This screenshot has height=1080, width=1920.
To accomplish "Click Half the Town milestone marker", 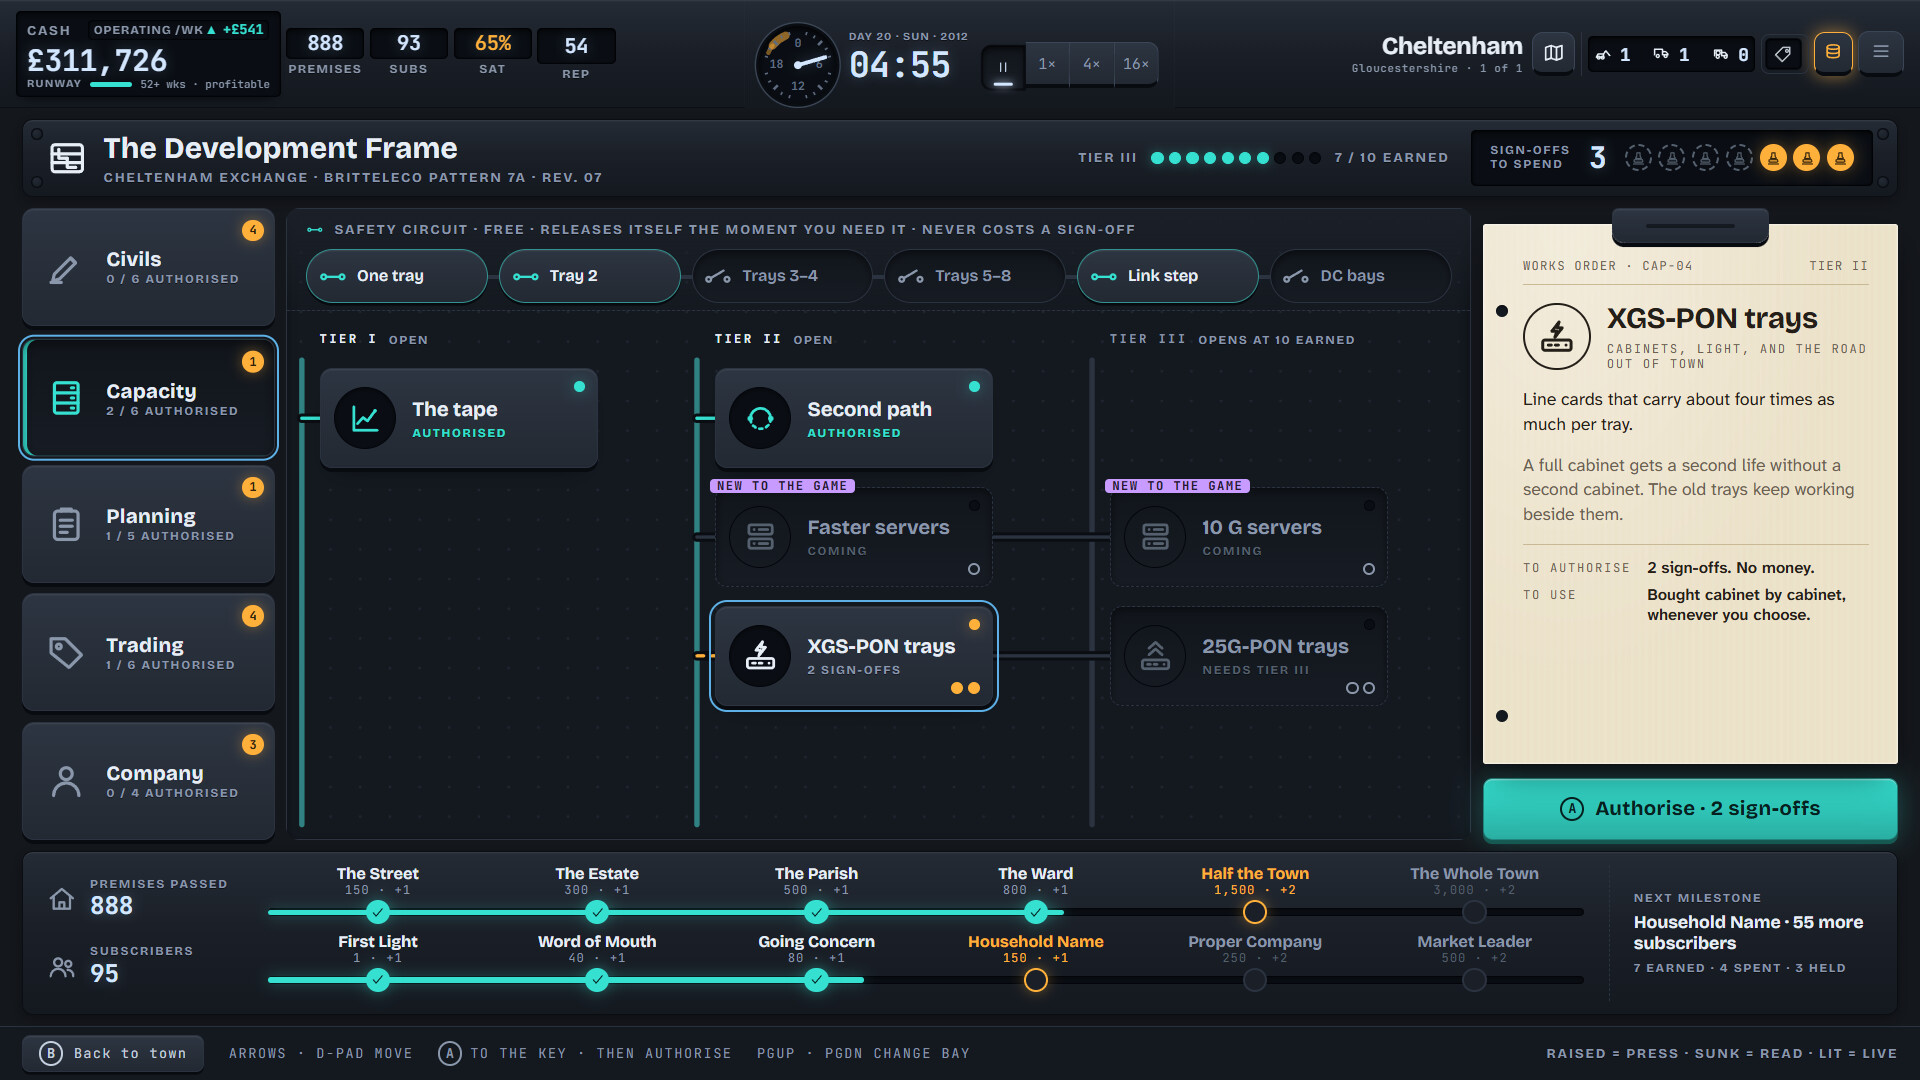I will point(1254,912).
